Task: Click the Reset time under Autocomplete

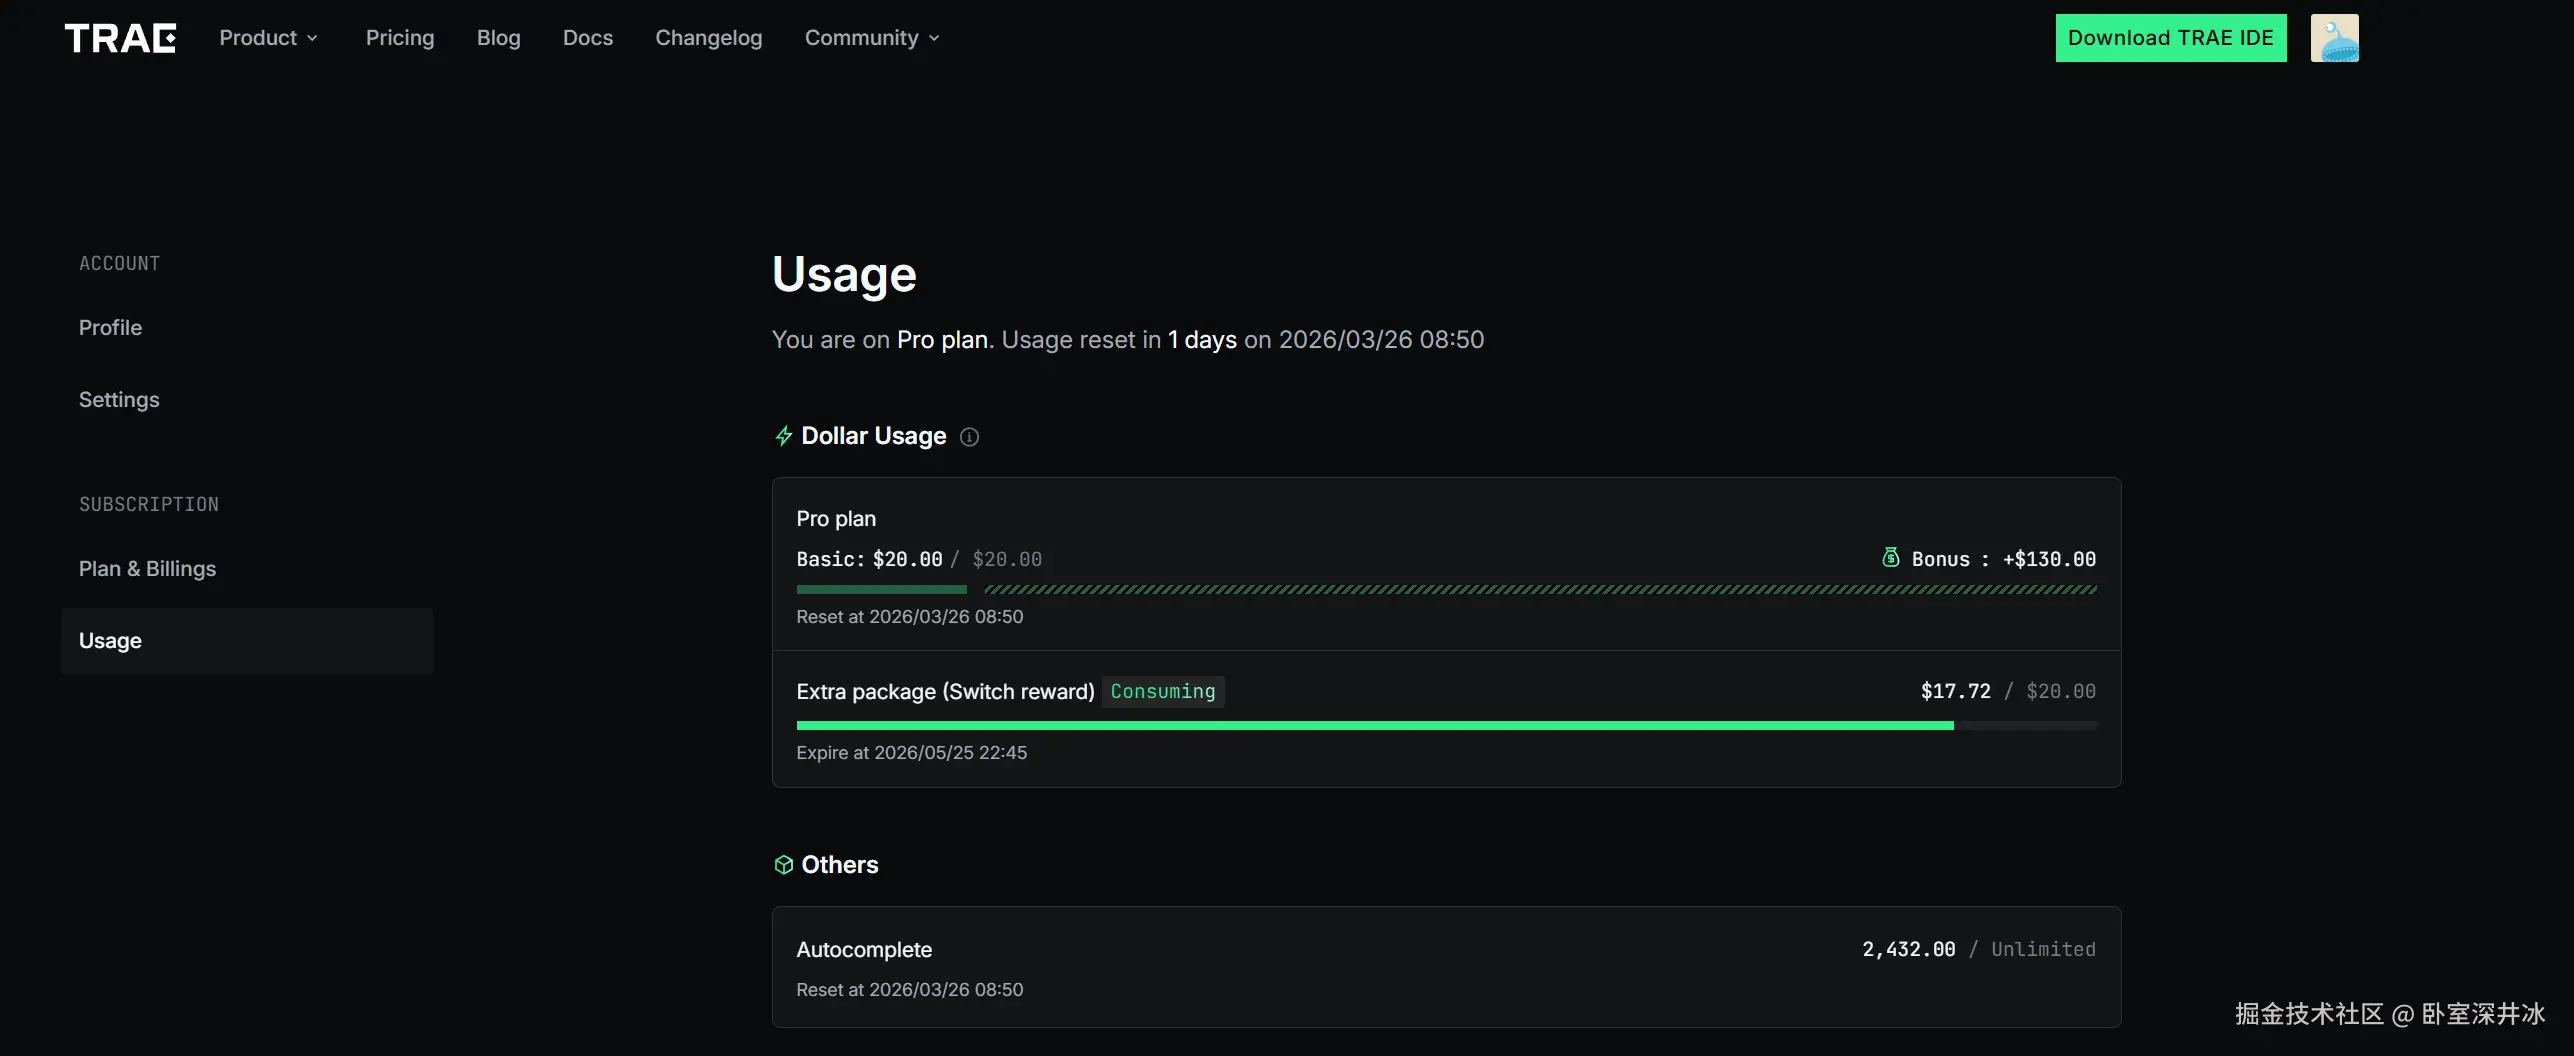Action: click(910, 990)
